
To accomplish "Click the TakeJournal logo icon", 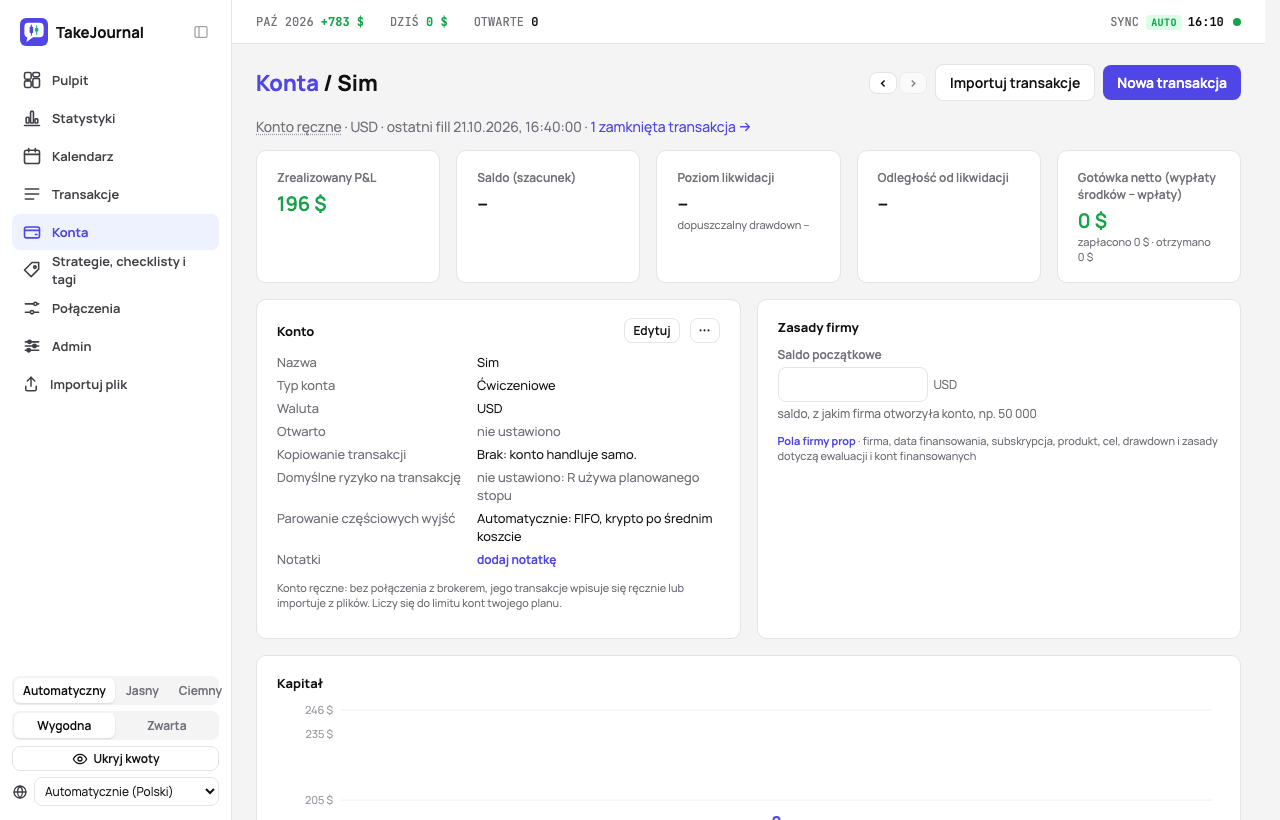I will coord(34,32).
